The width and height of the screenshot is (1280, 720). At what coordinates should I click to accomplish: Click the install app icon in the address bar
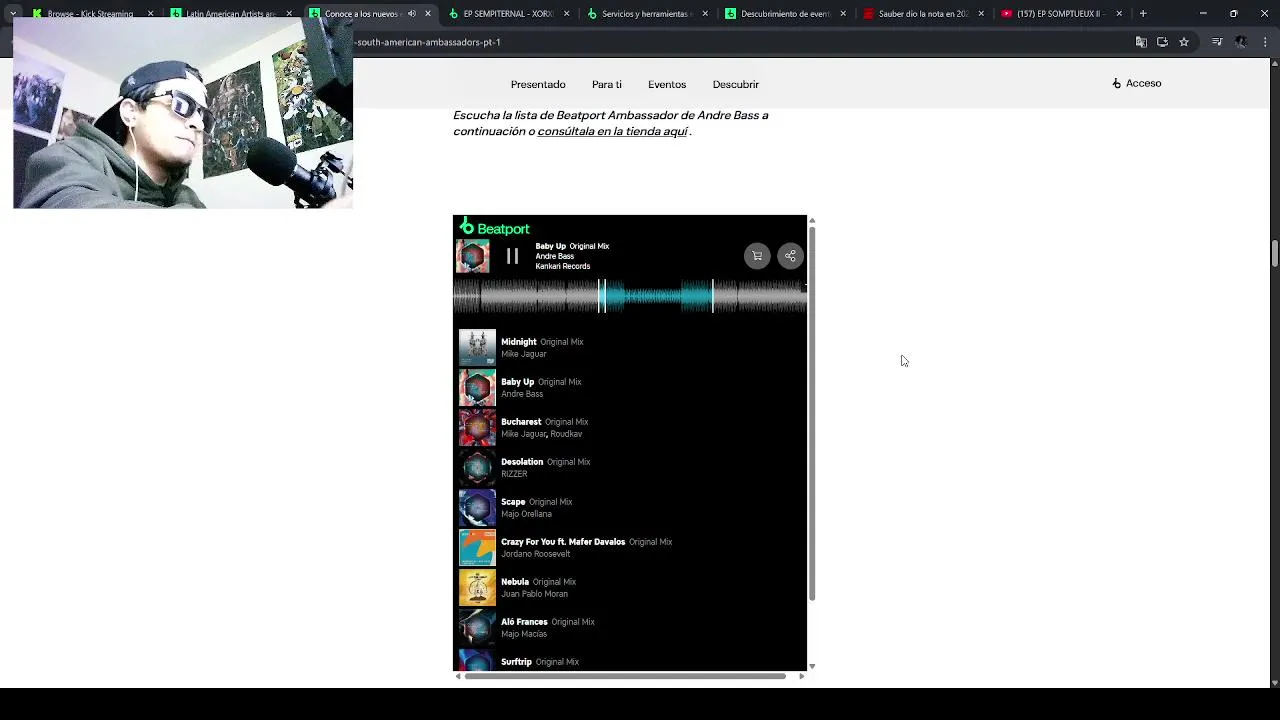(1162, 42)
